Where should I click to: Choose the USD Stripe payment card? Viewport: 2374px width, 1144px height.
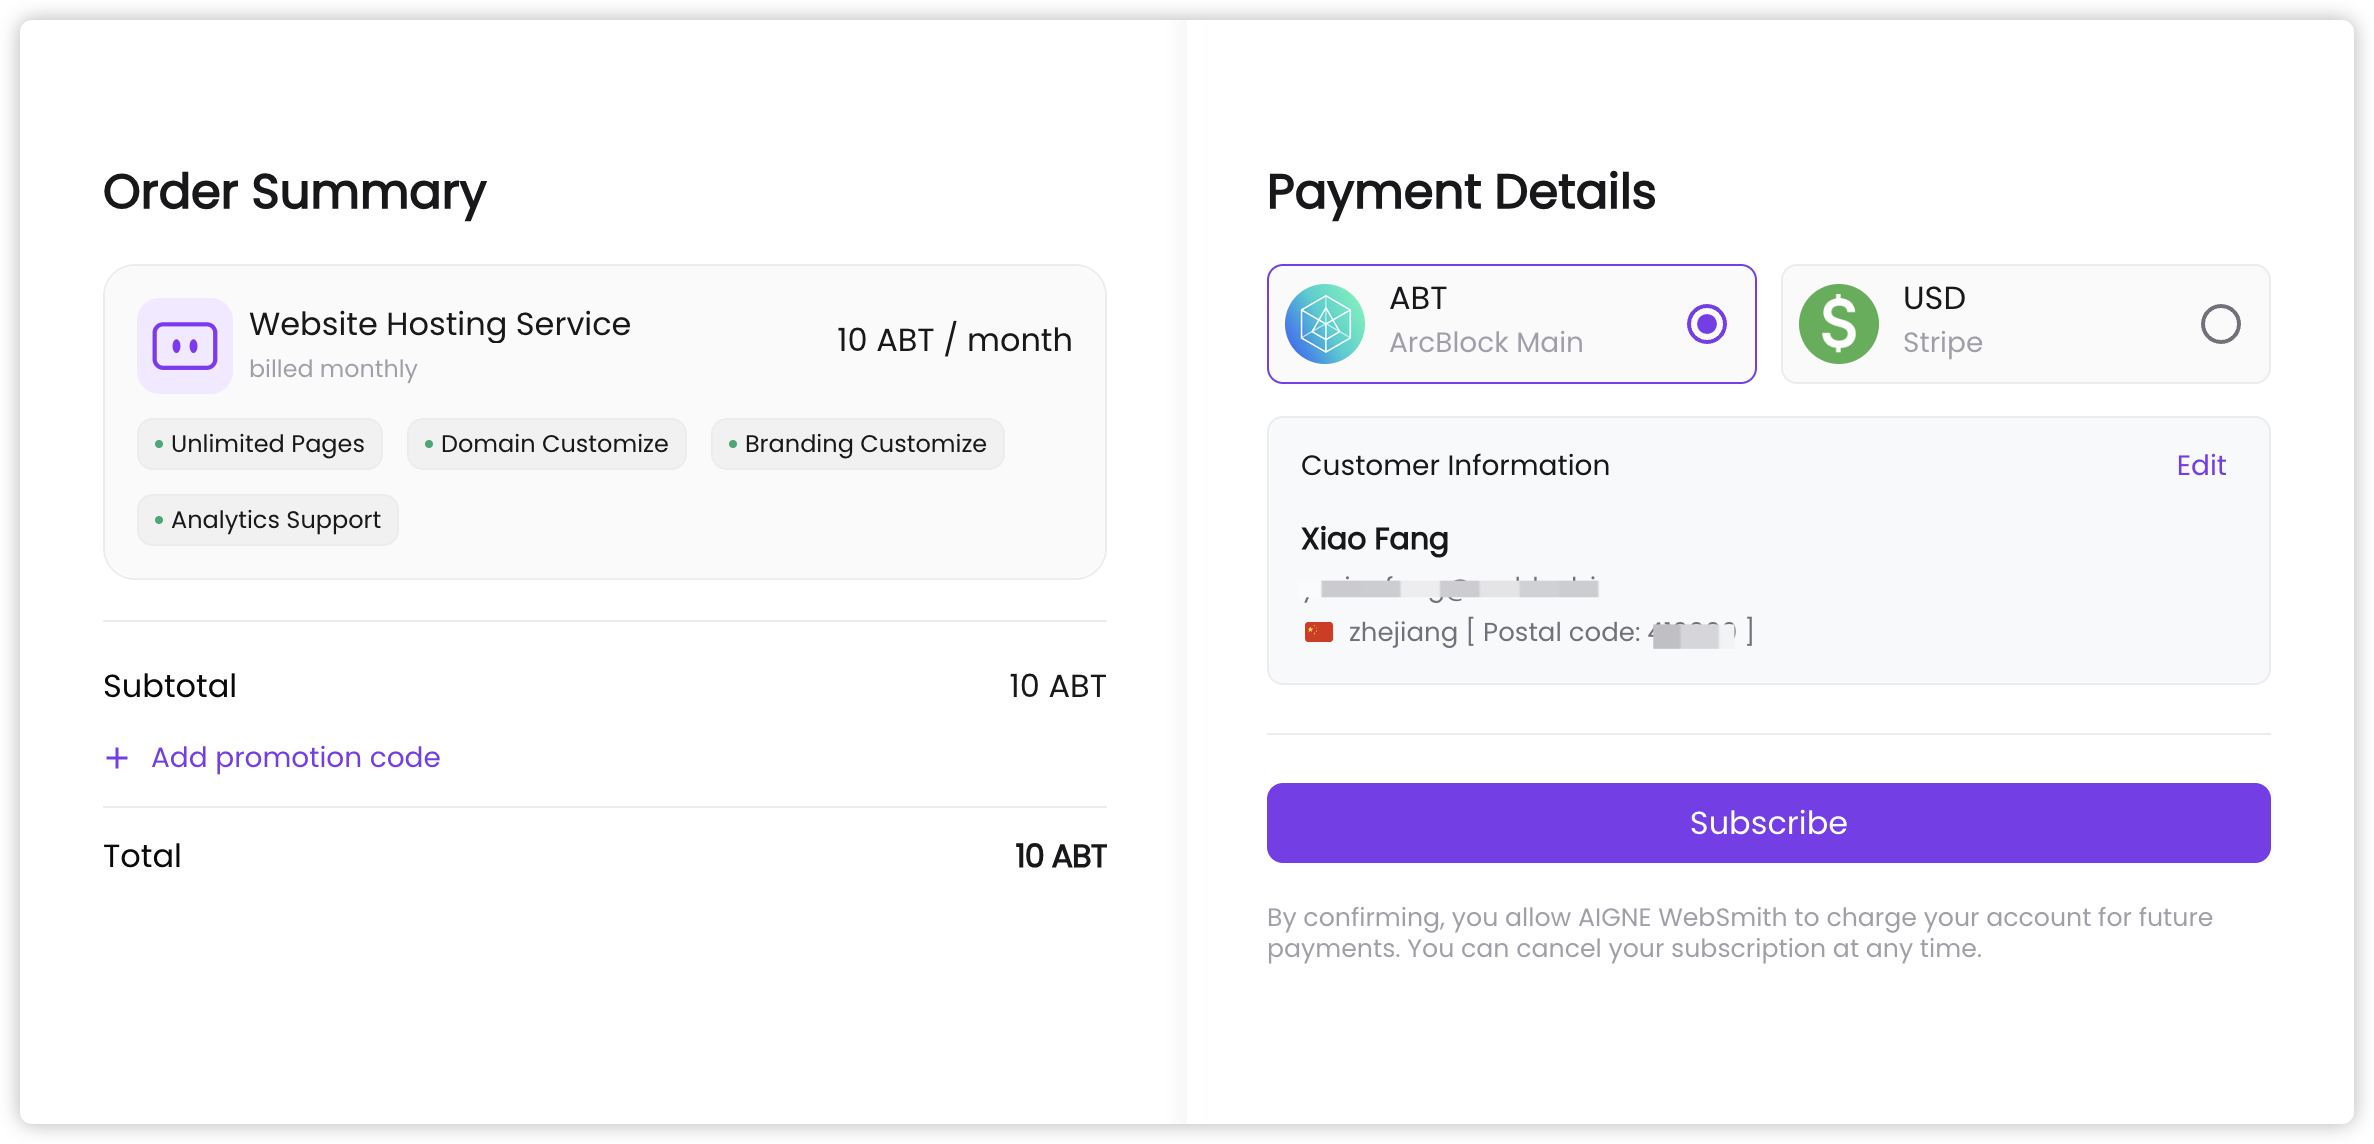(2025, 323)
